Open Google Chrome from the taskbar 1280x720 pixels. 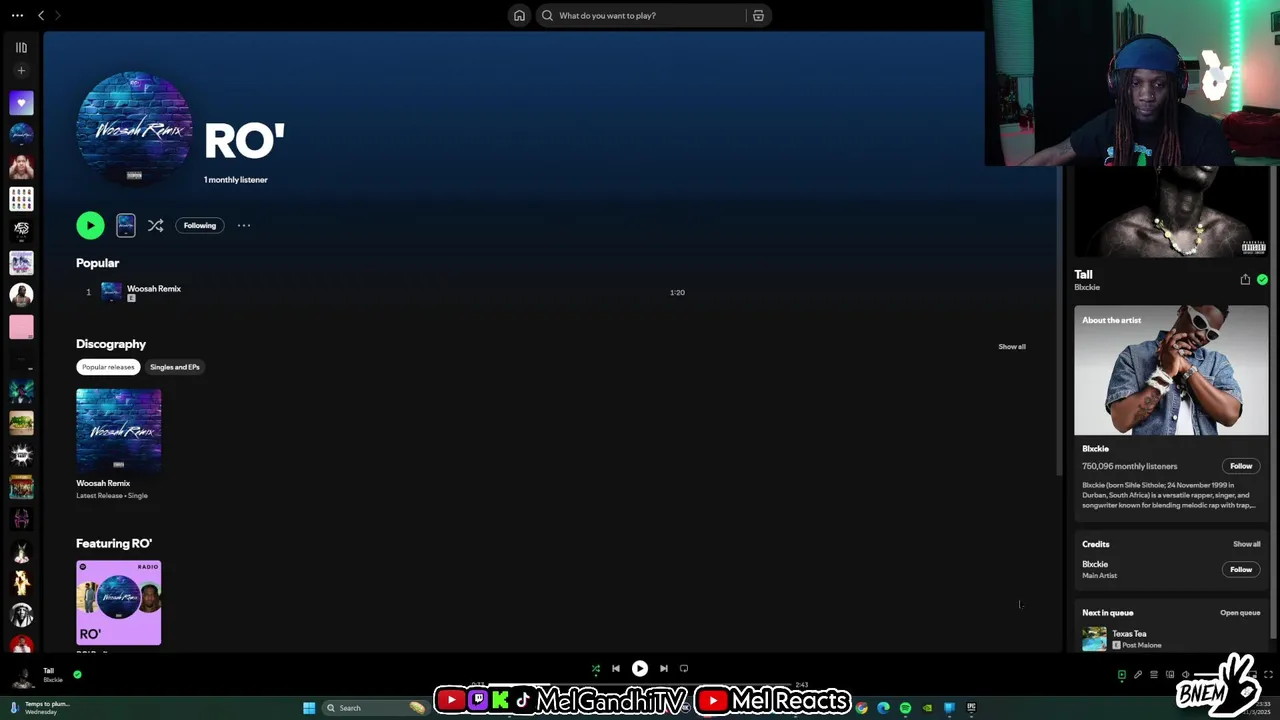pos(862,708)
